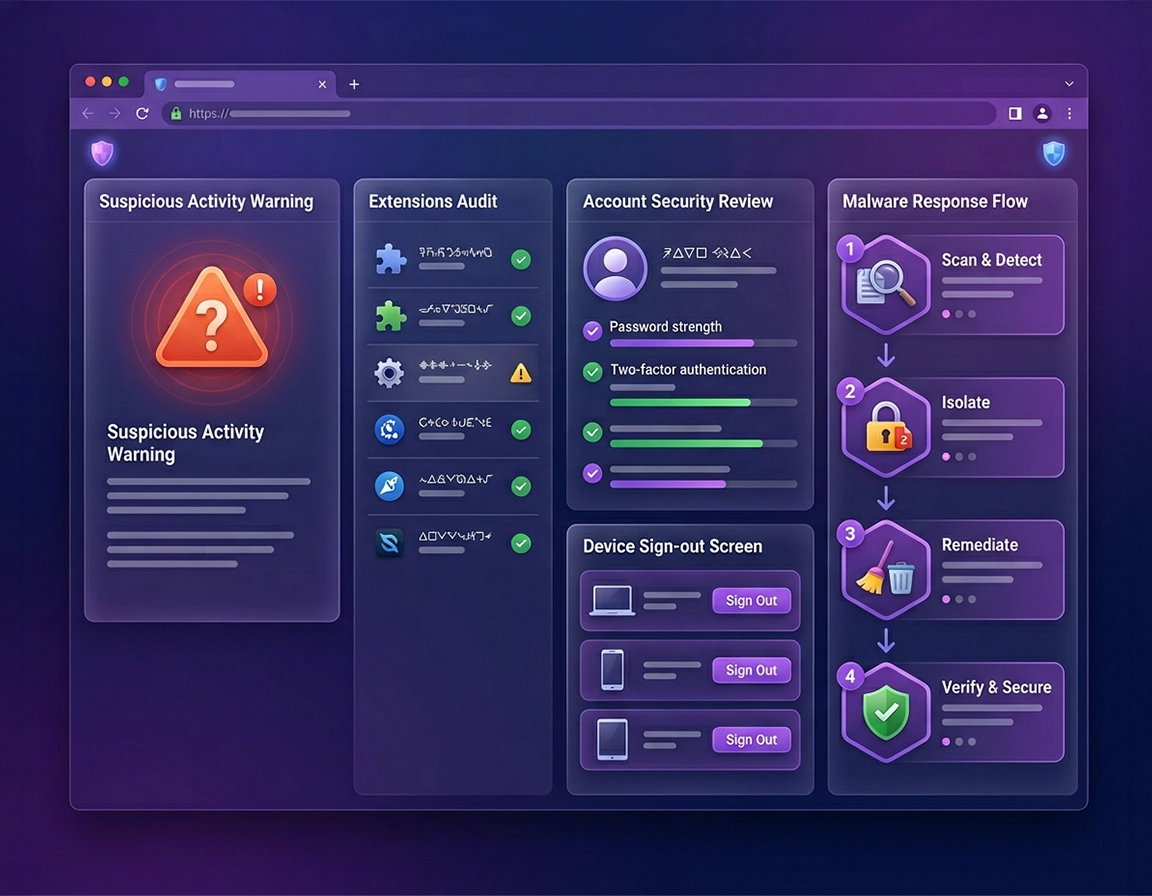
Task: Click the Two-factor authentication green bar
Action: click(703, 402)
